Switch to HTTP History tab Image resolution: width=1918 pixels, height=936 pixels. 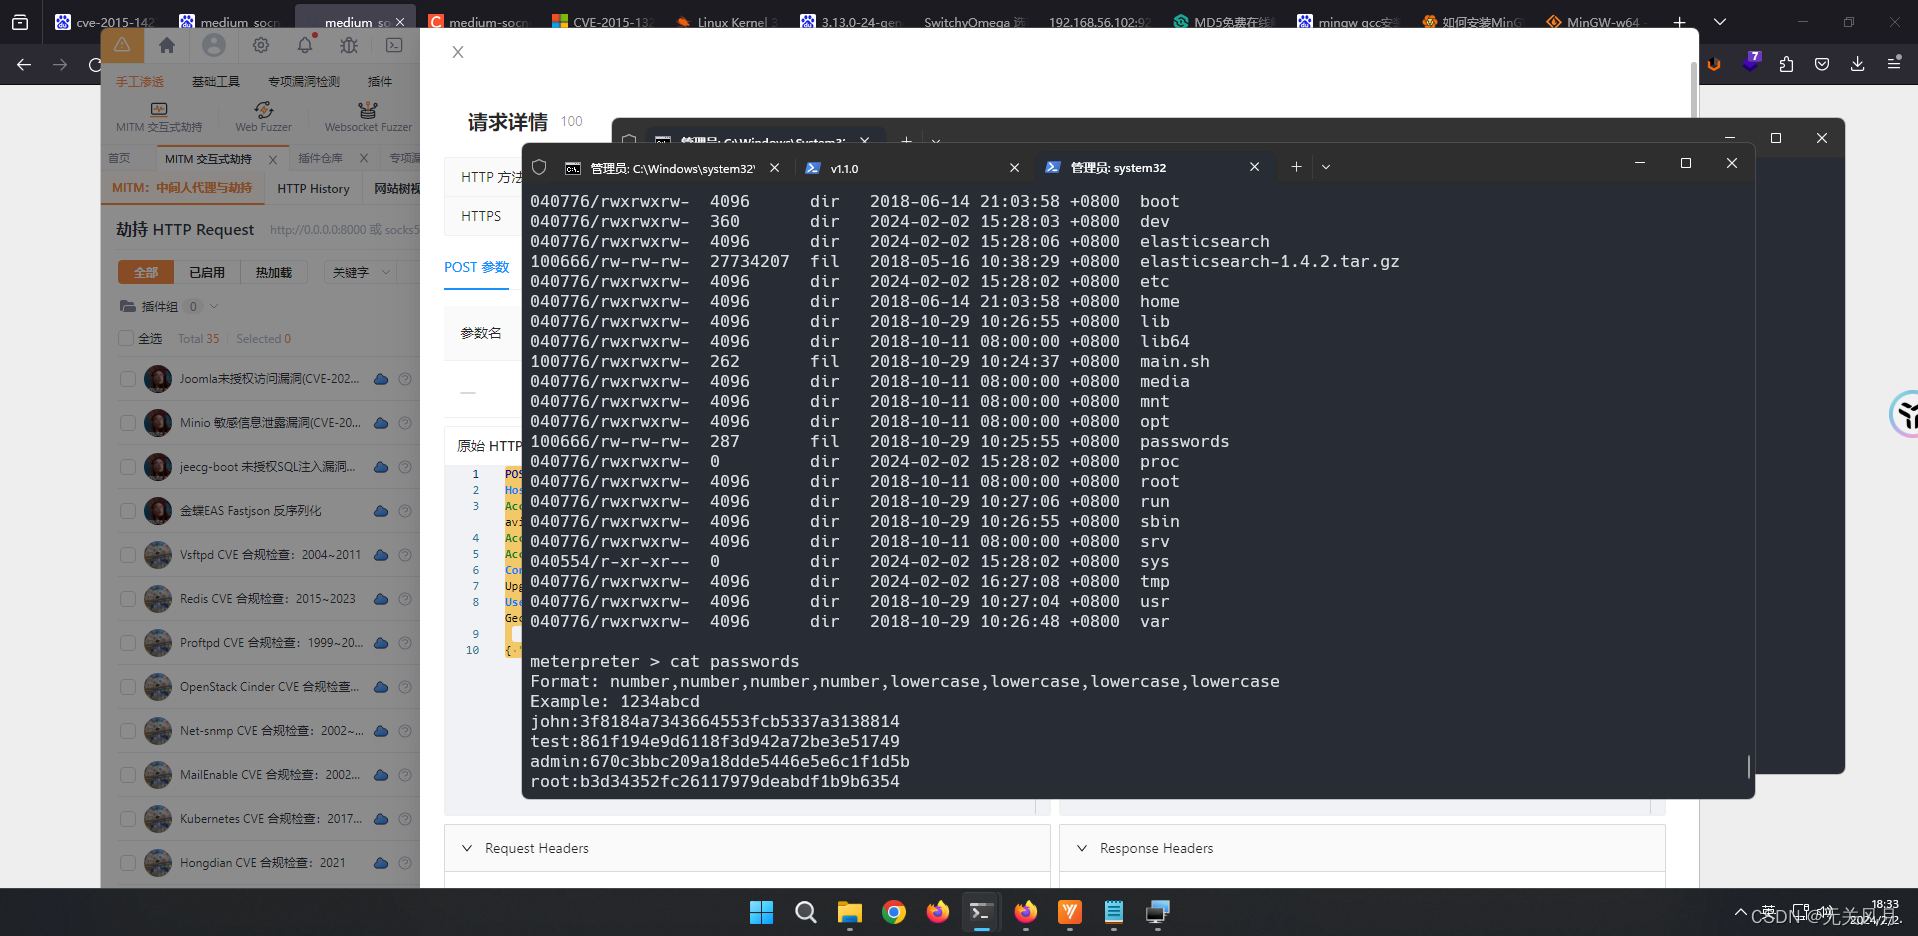point(313,188)
